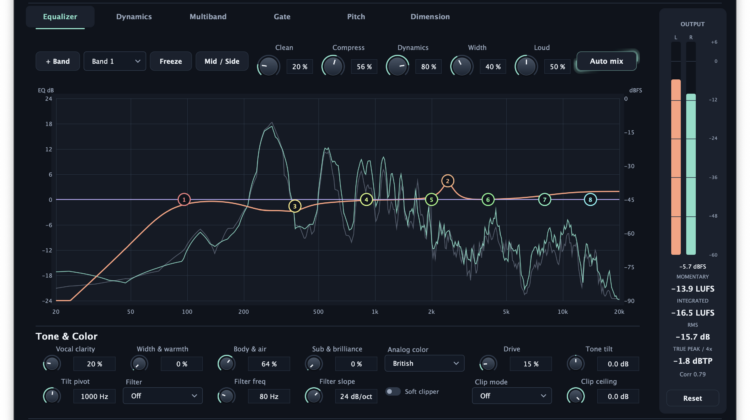Toggle Mid / Side mode
Image resolution: width=750 pixels, height=420 pixels.
(222, 61)
